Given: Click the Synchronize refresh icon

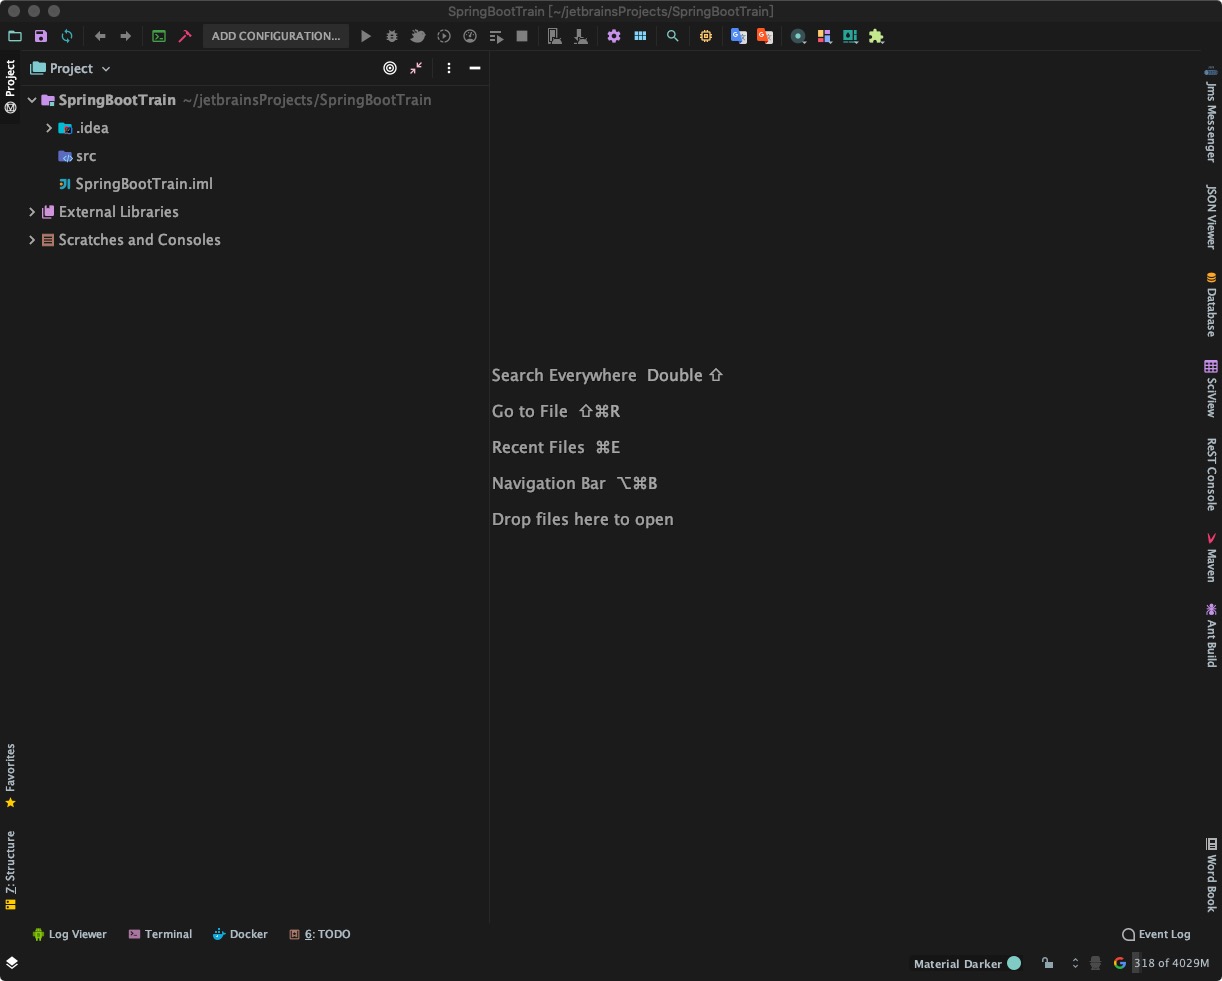Looking at the screenshot, I should [x=67, y=36].
